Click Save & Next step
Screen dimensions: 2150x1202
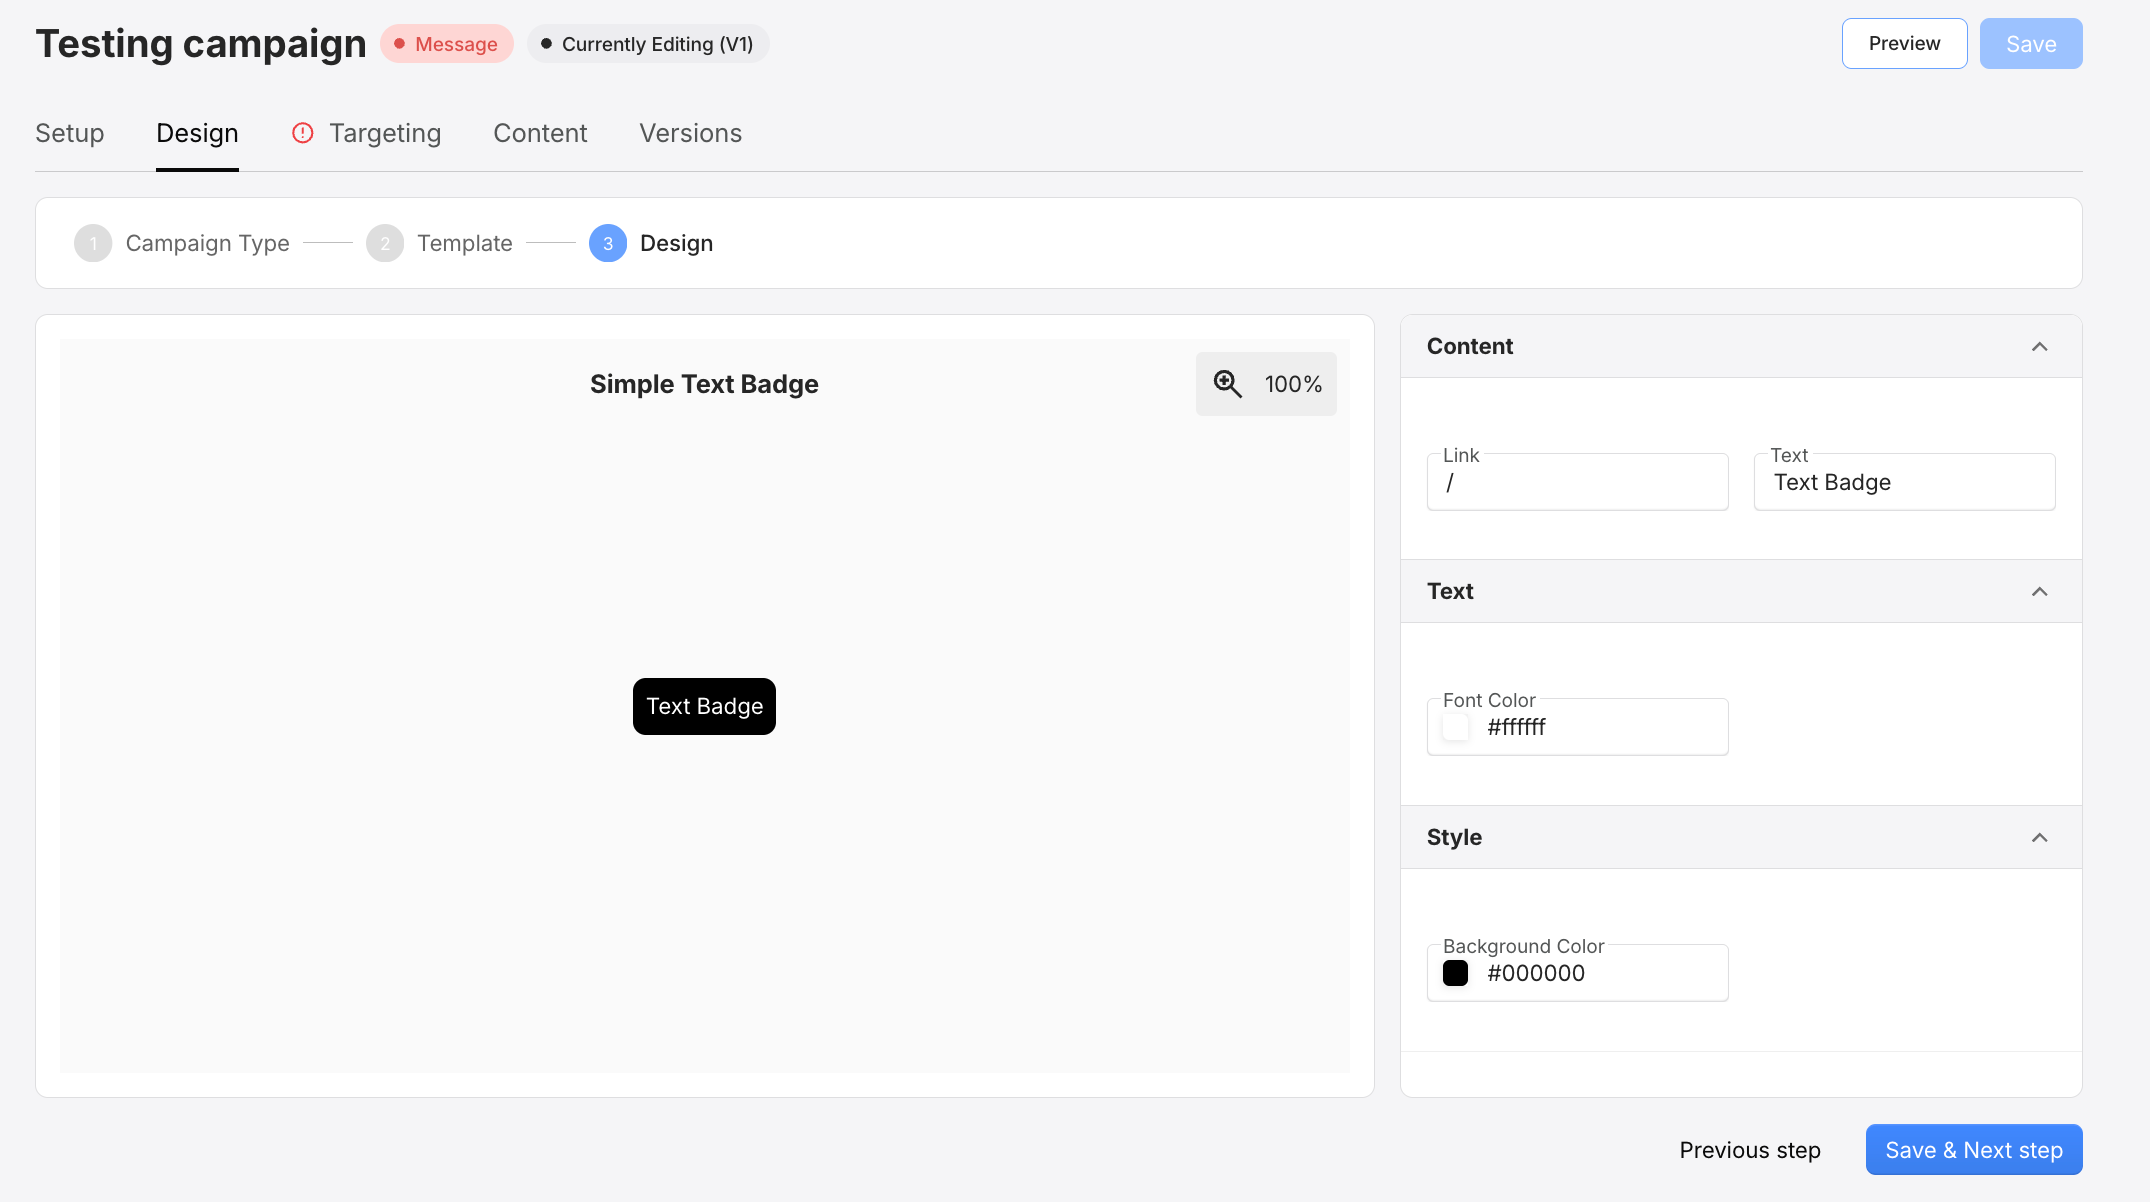1973,1149
